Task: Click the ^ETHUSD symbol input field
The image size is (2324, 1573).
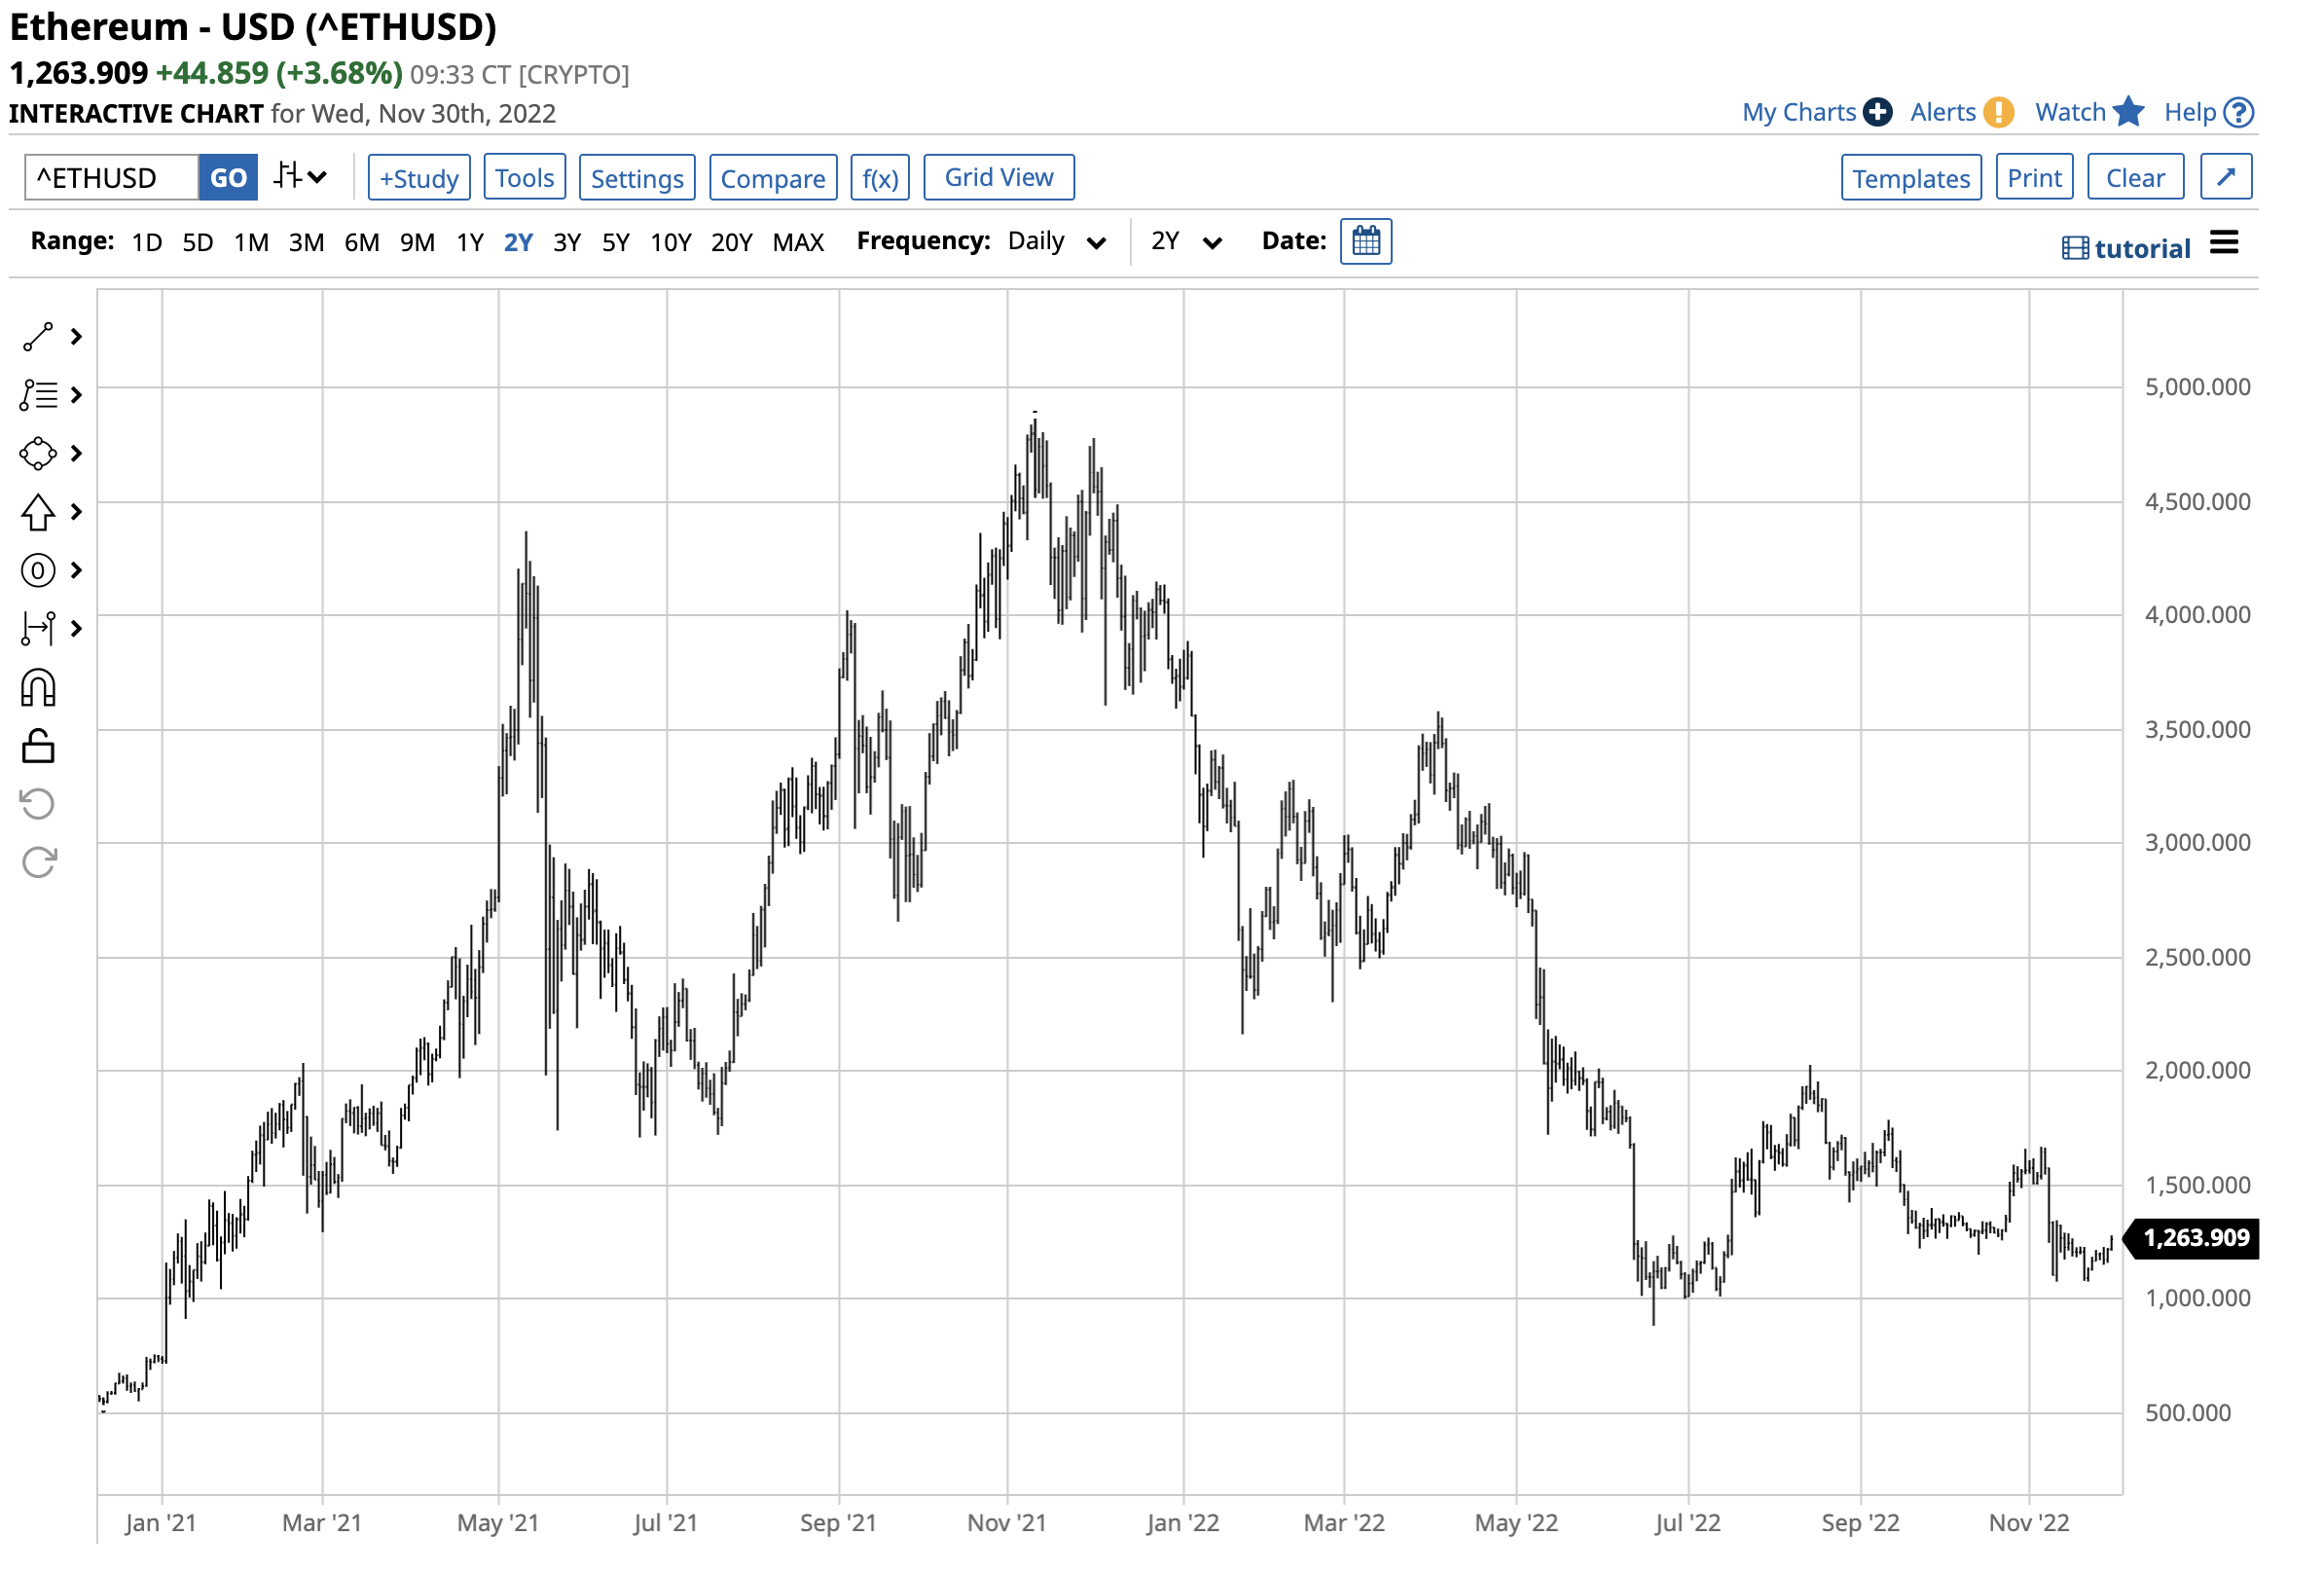Action: point(112,178)
